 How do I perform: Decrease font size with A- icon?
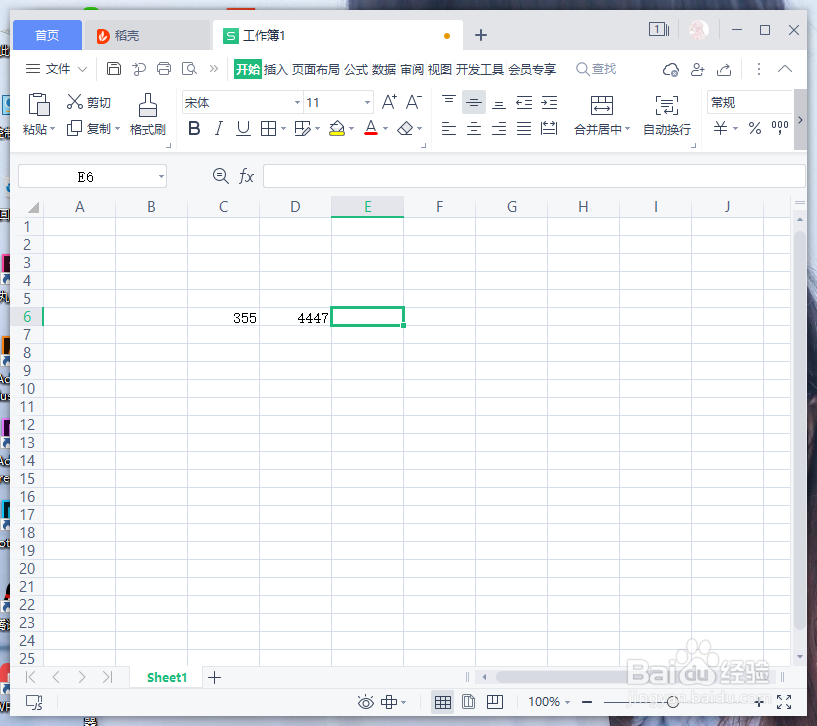click(x=414, y=102)
